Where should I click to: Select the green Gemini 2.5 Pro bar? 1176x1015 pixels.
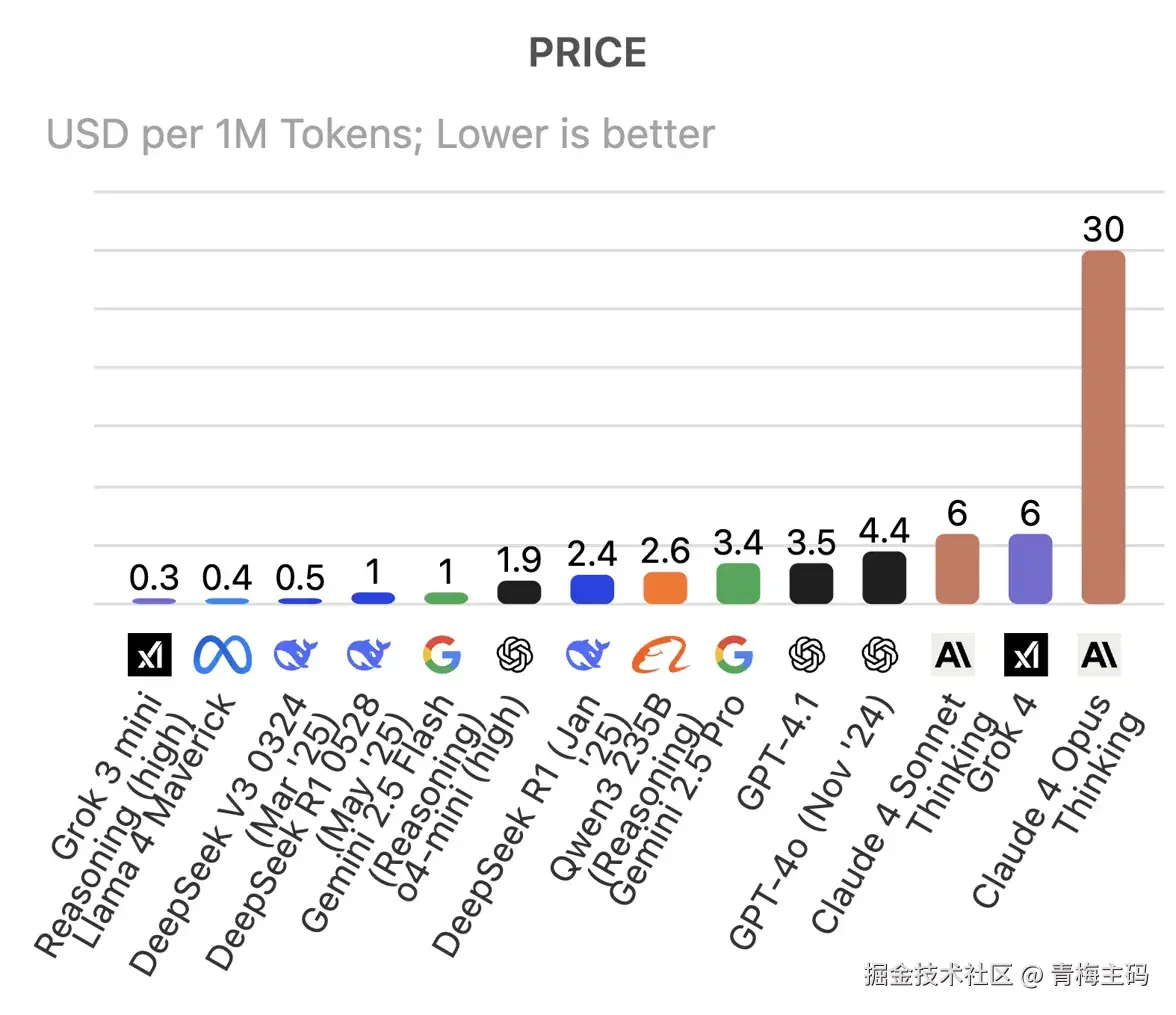[x=738, y=584]
